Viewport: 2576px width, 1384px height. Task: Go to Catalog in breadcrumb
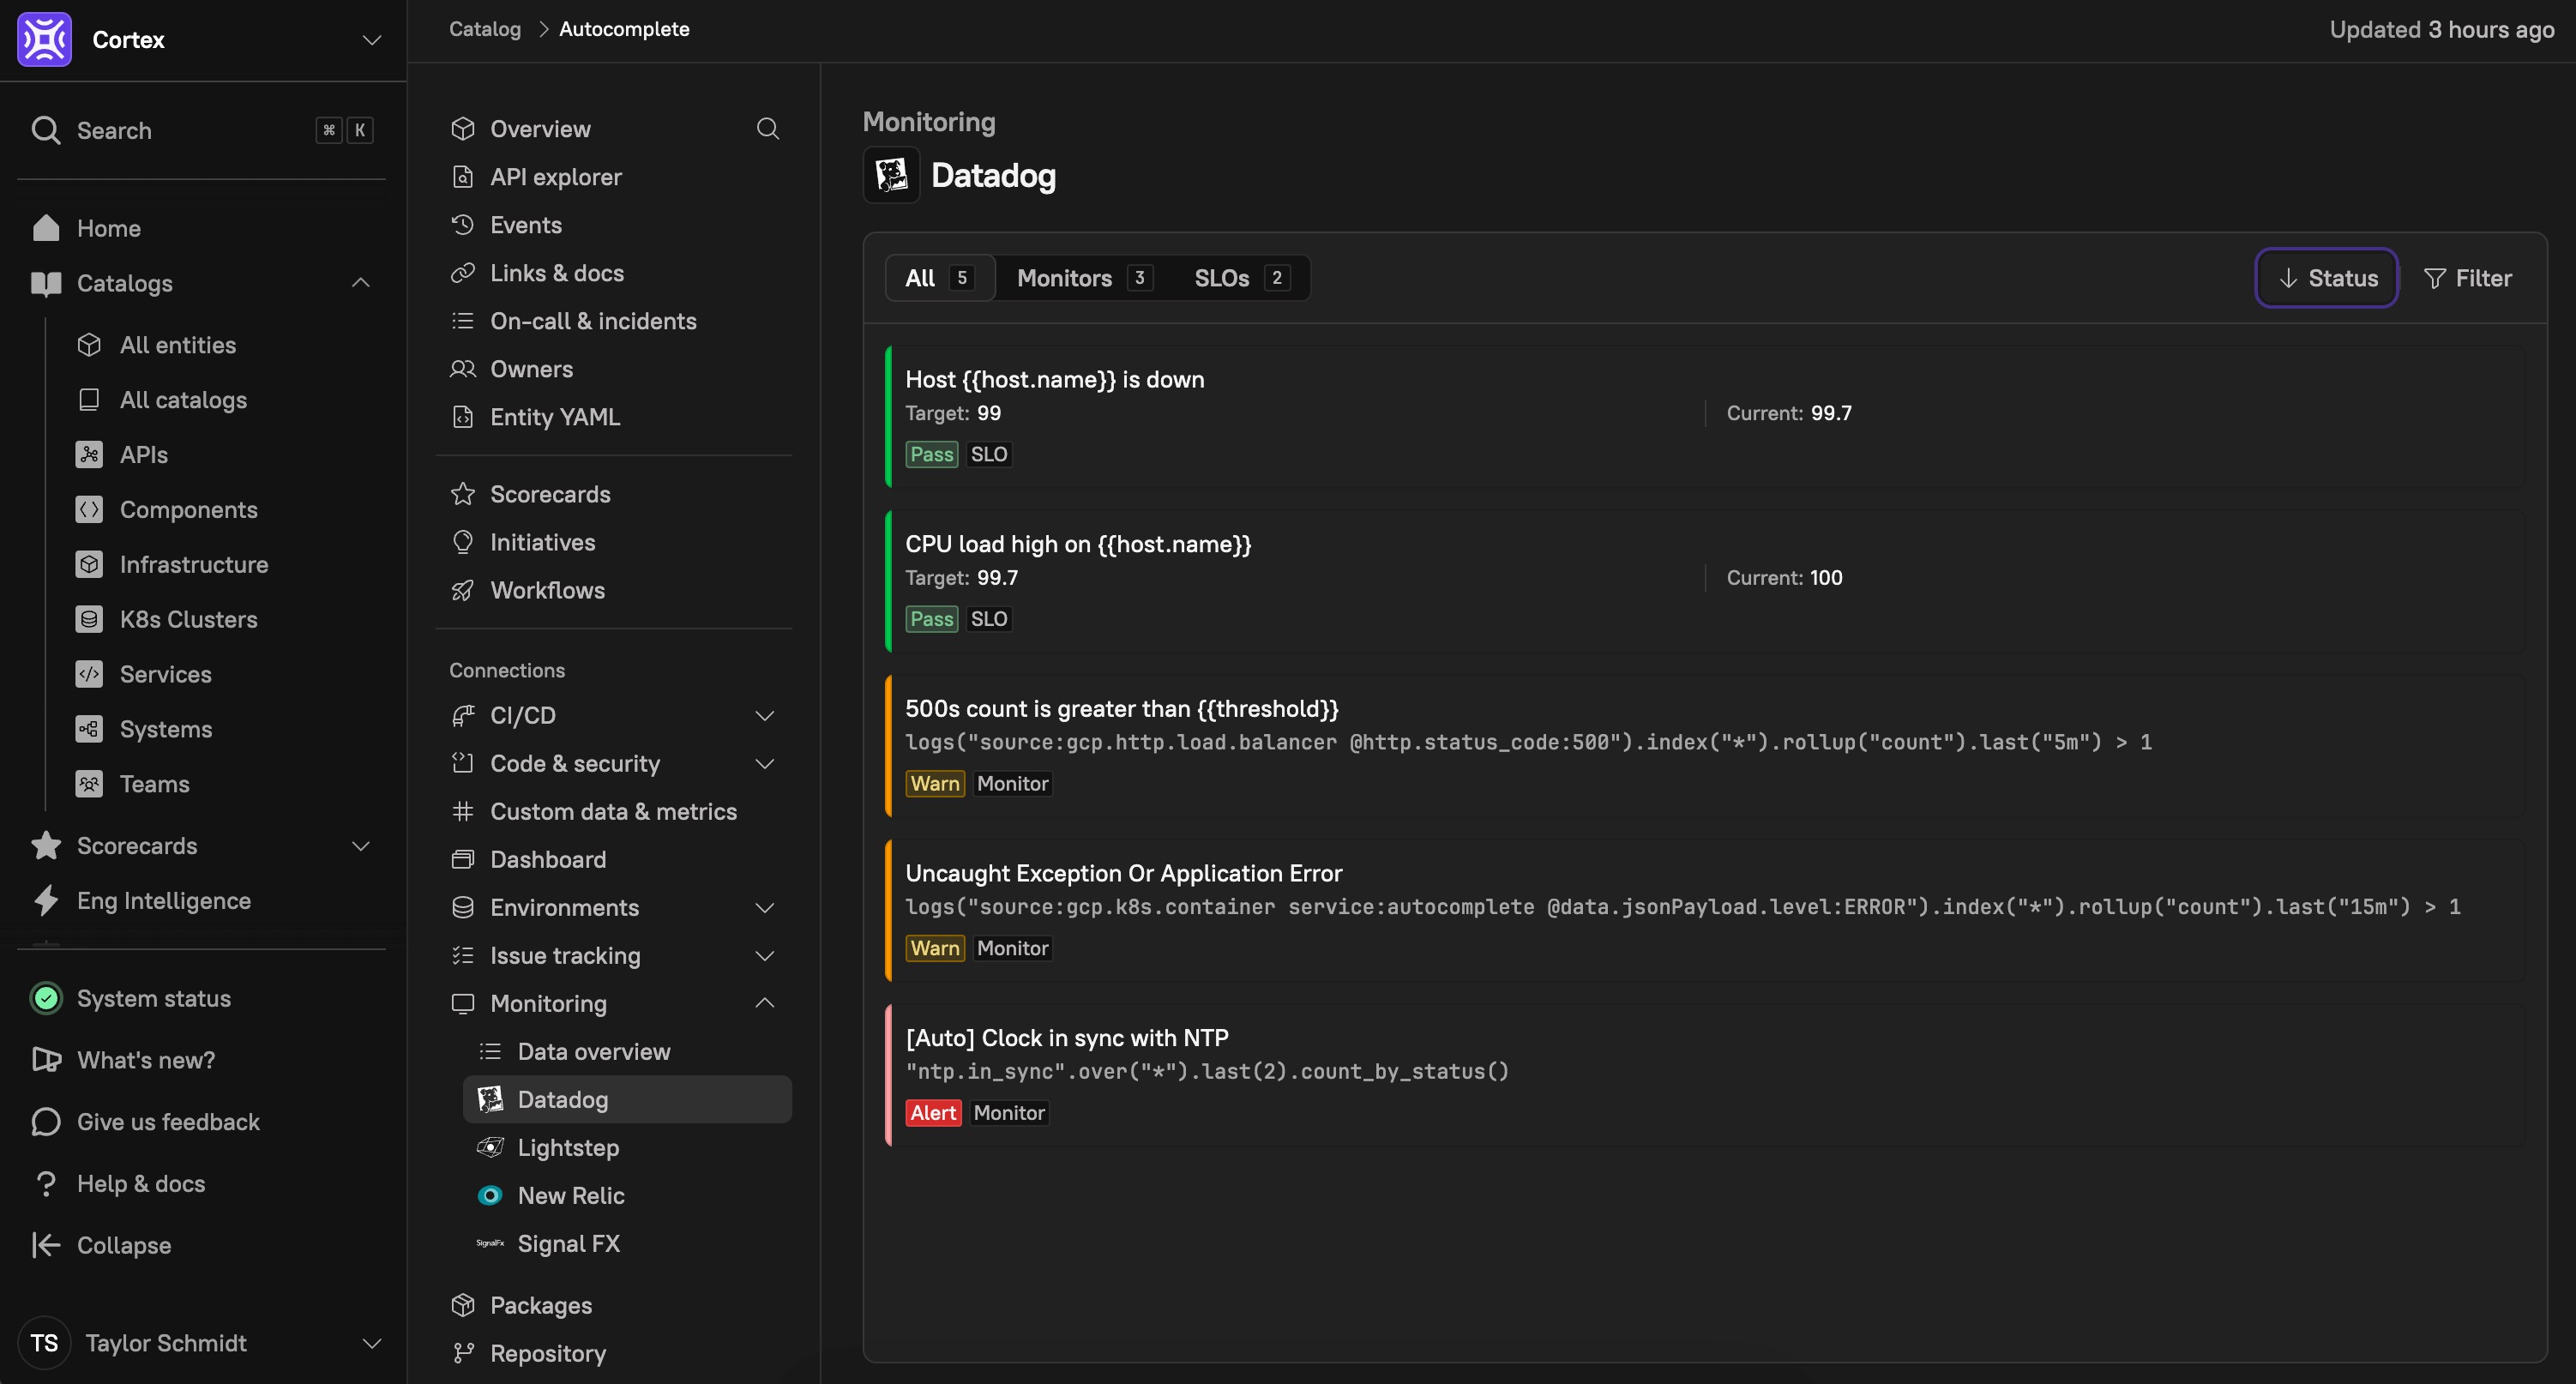tap(484, 29)
